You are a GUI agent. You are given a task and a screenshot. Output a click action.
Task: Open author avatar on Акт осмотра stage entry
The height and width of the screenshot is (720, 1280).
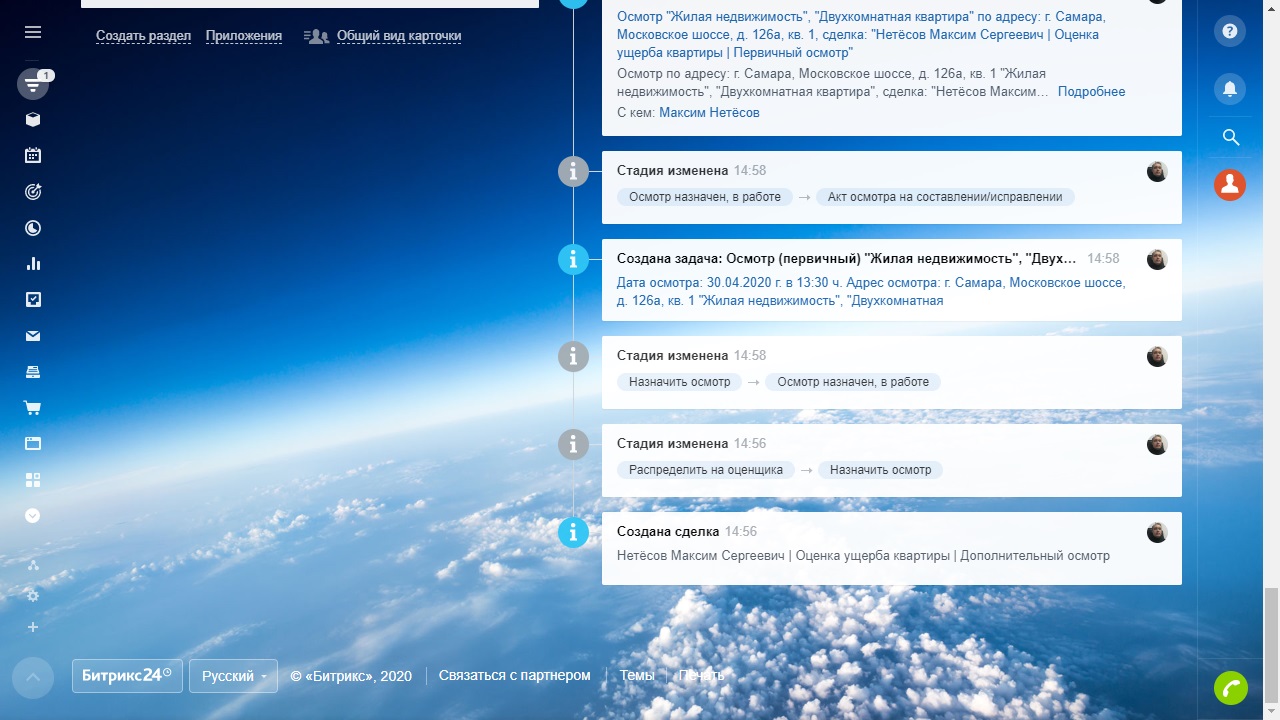click(1157, 171)
